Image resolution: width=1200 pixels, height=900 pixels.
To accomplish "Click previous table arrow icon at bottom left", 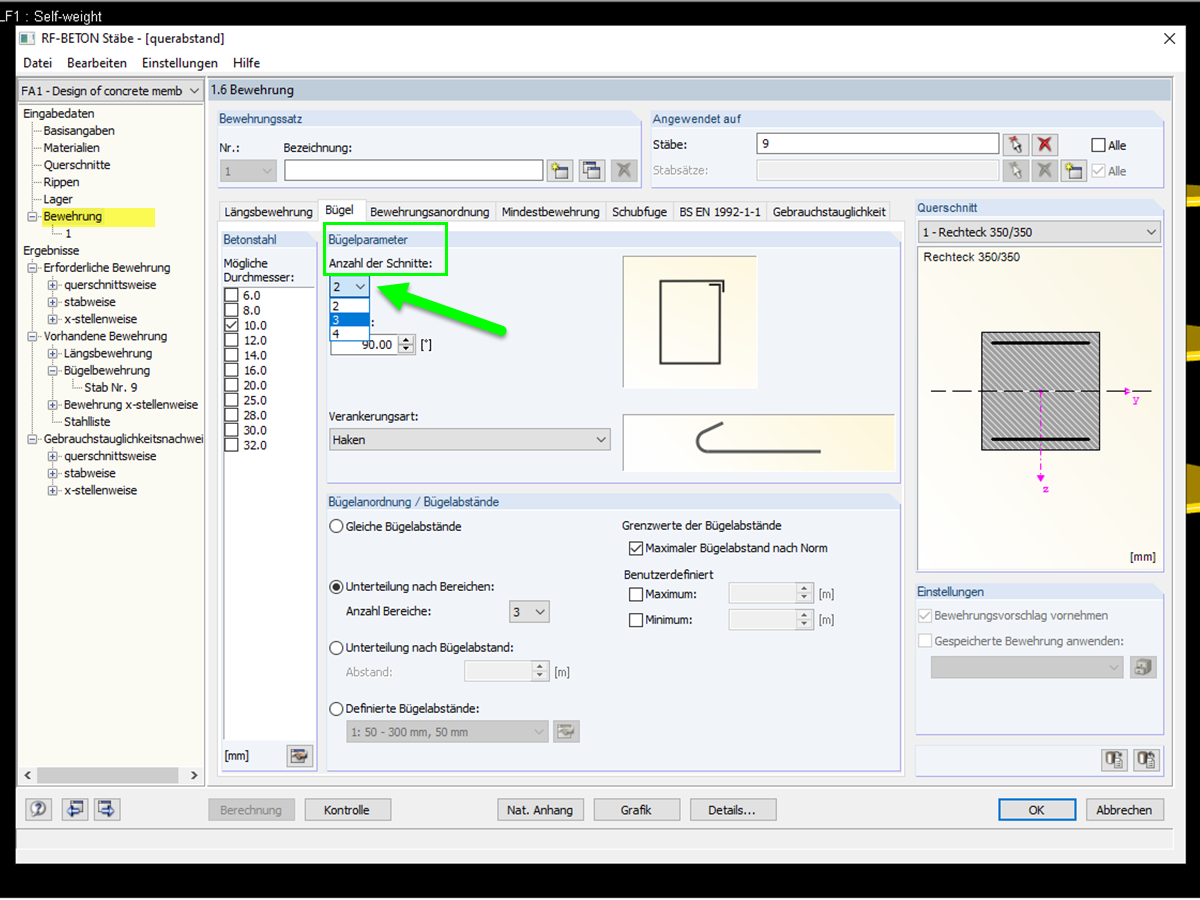I will pyautogui.click(x=74, y=810).
